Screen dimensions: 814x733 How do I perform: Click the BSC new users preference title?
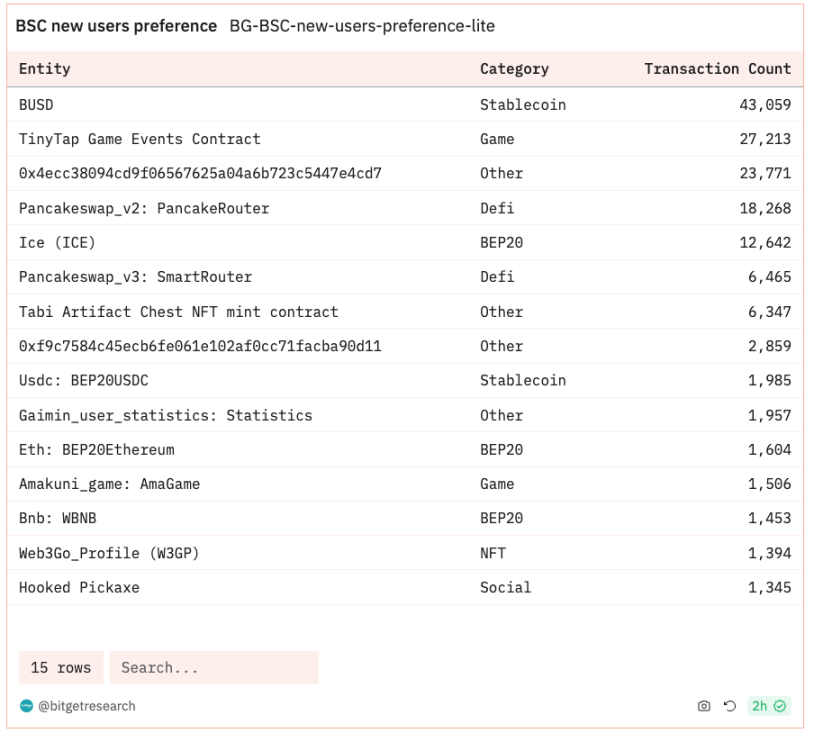(x=116, y=26)
